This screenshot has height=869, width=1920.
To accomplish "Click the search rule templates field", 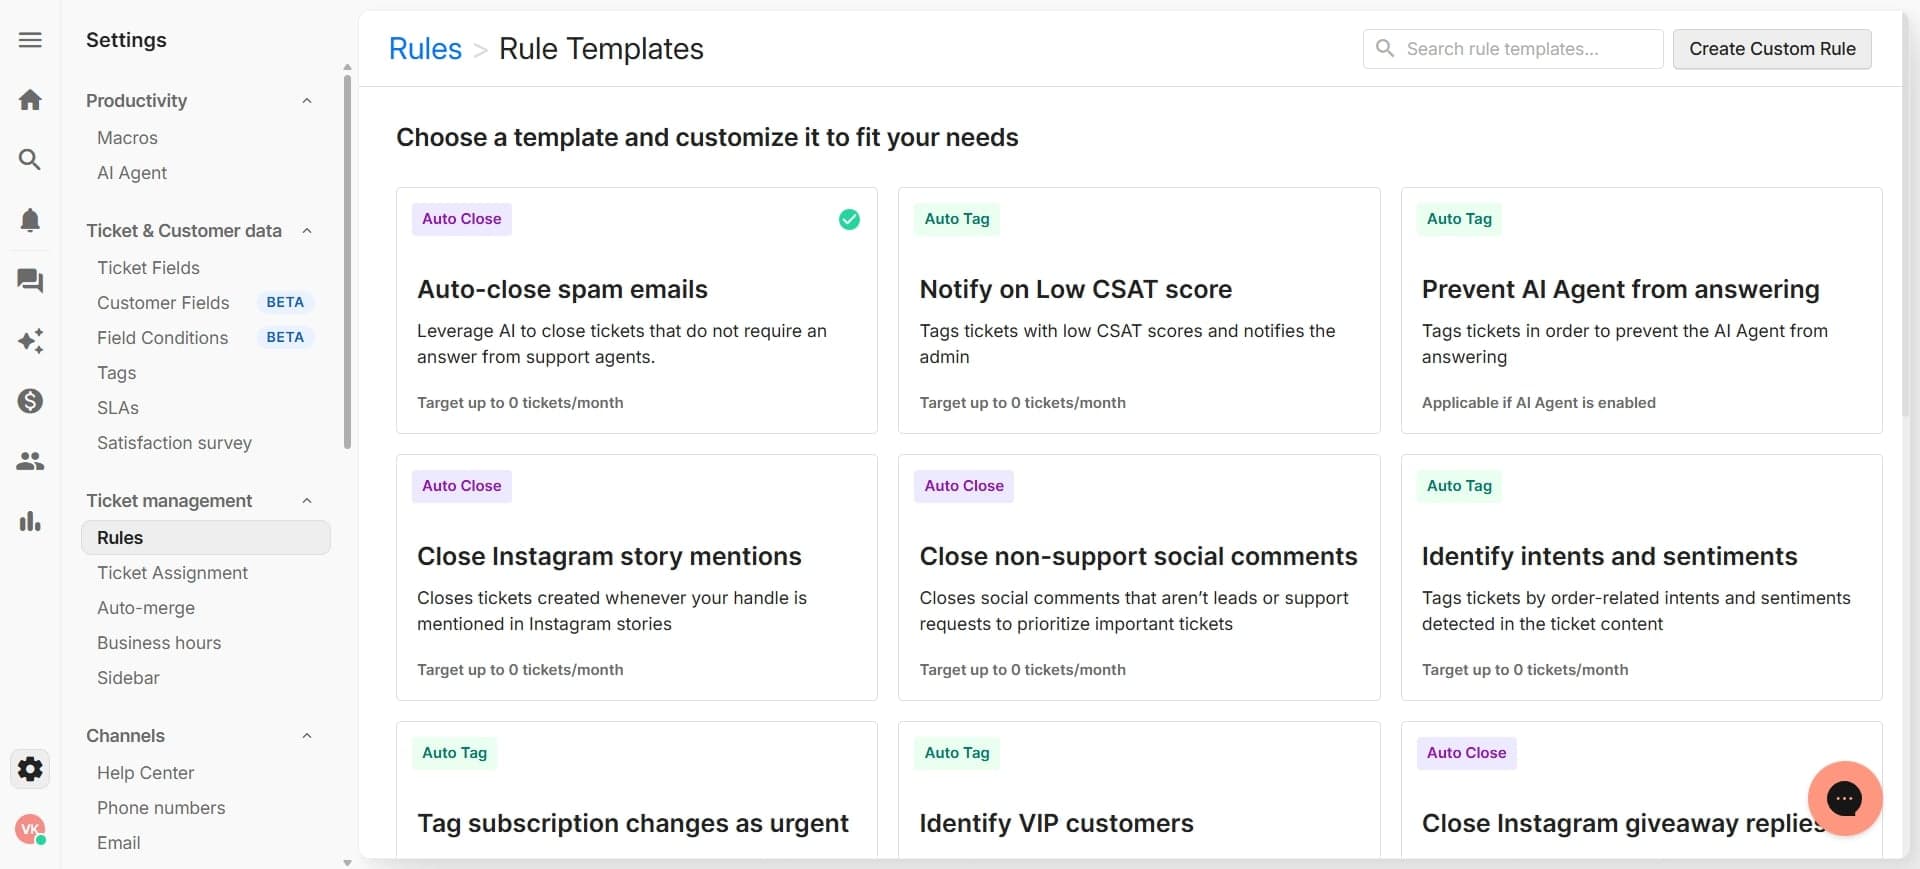I will [1511, 48].
